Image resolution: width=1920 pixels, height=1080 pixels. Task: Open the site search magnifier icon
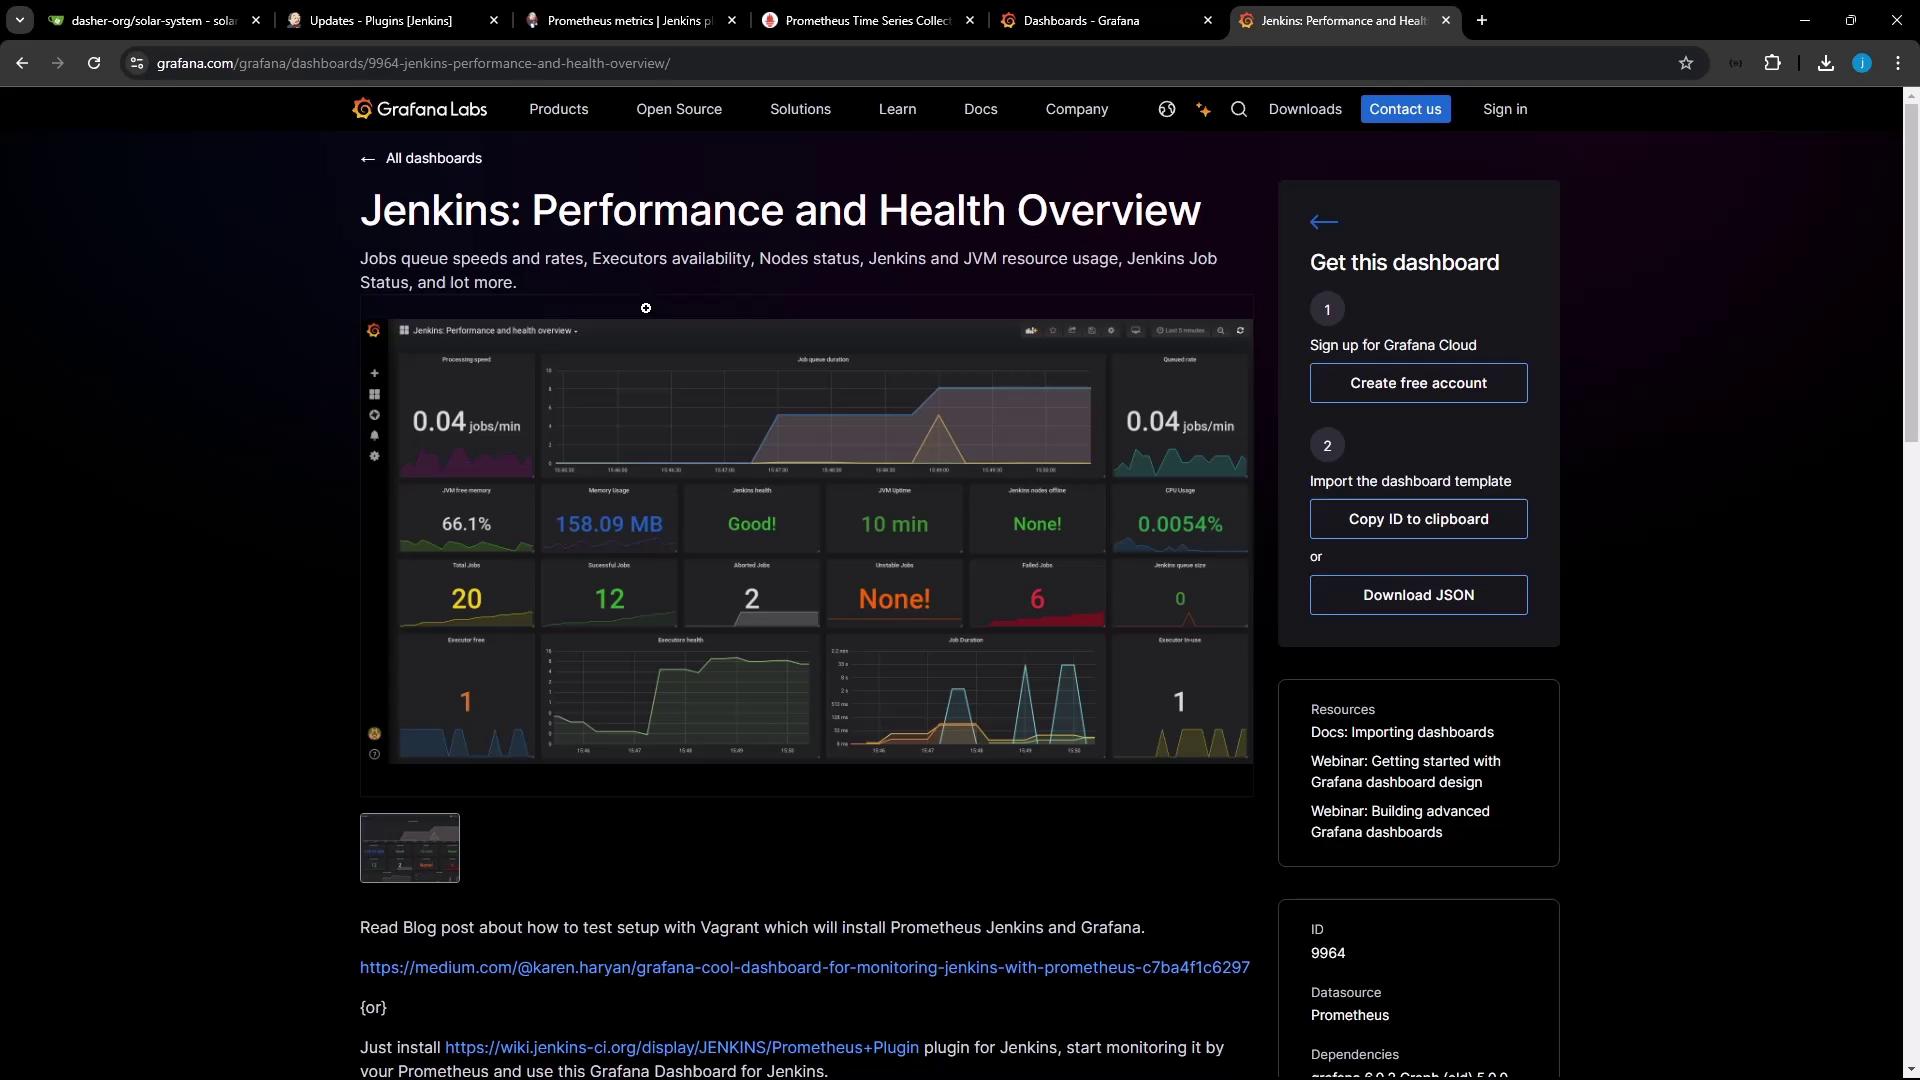1239,109
